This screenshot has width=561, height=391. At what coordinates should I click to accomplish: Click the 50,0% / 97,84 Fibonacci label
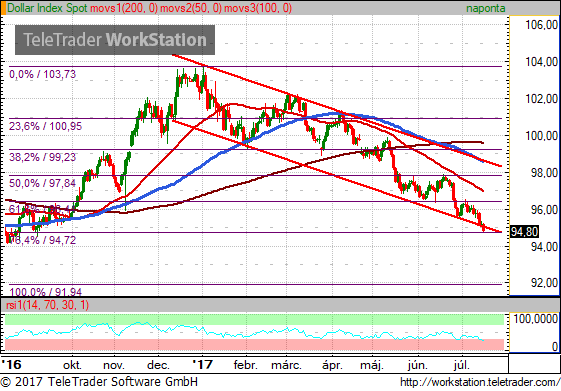click(x=43, y=183)
